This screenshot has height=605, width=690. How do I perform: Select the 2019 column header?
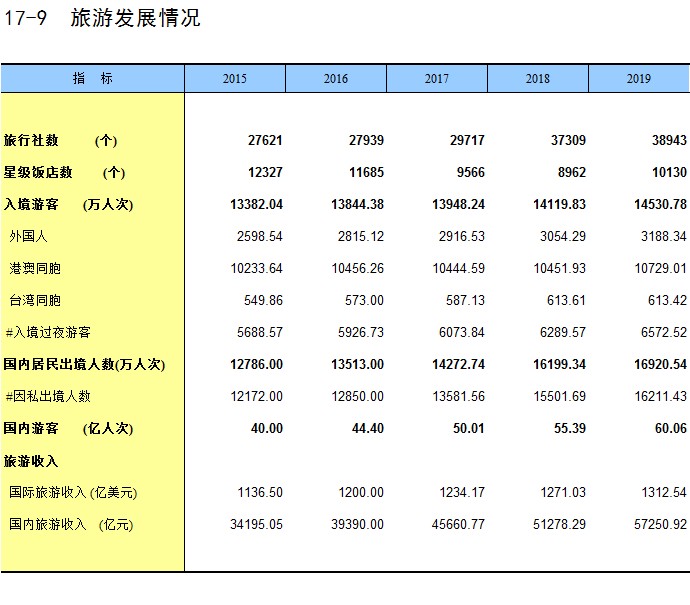[639, 78]
